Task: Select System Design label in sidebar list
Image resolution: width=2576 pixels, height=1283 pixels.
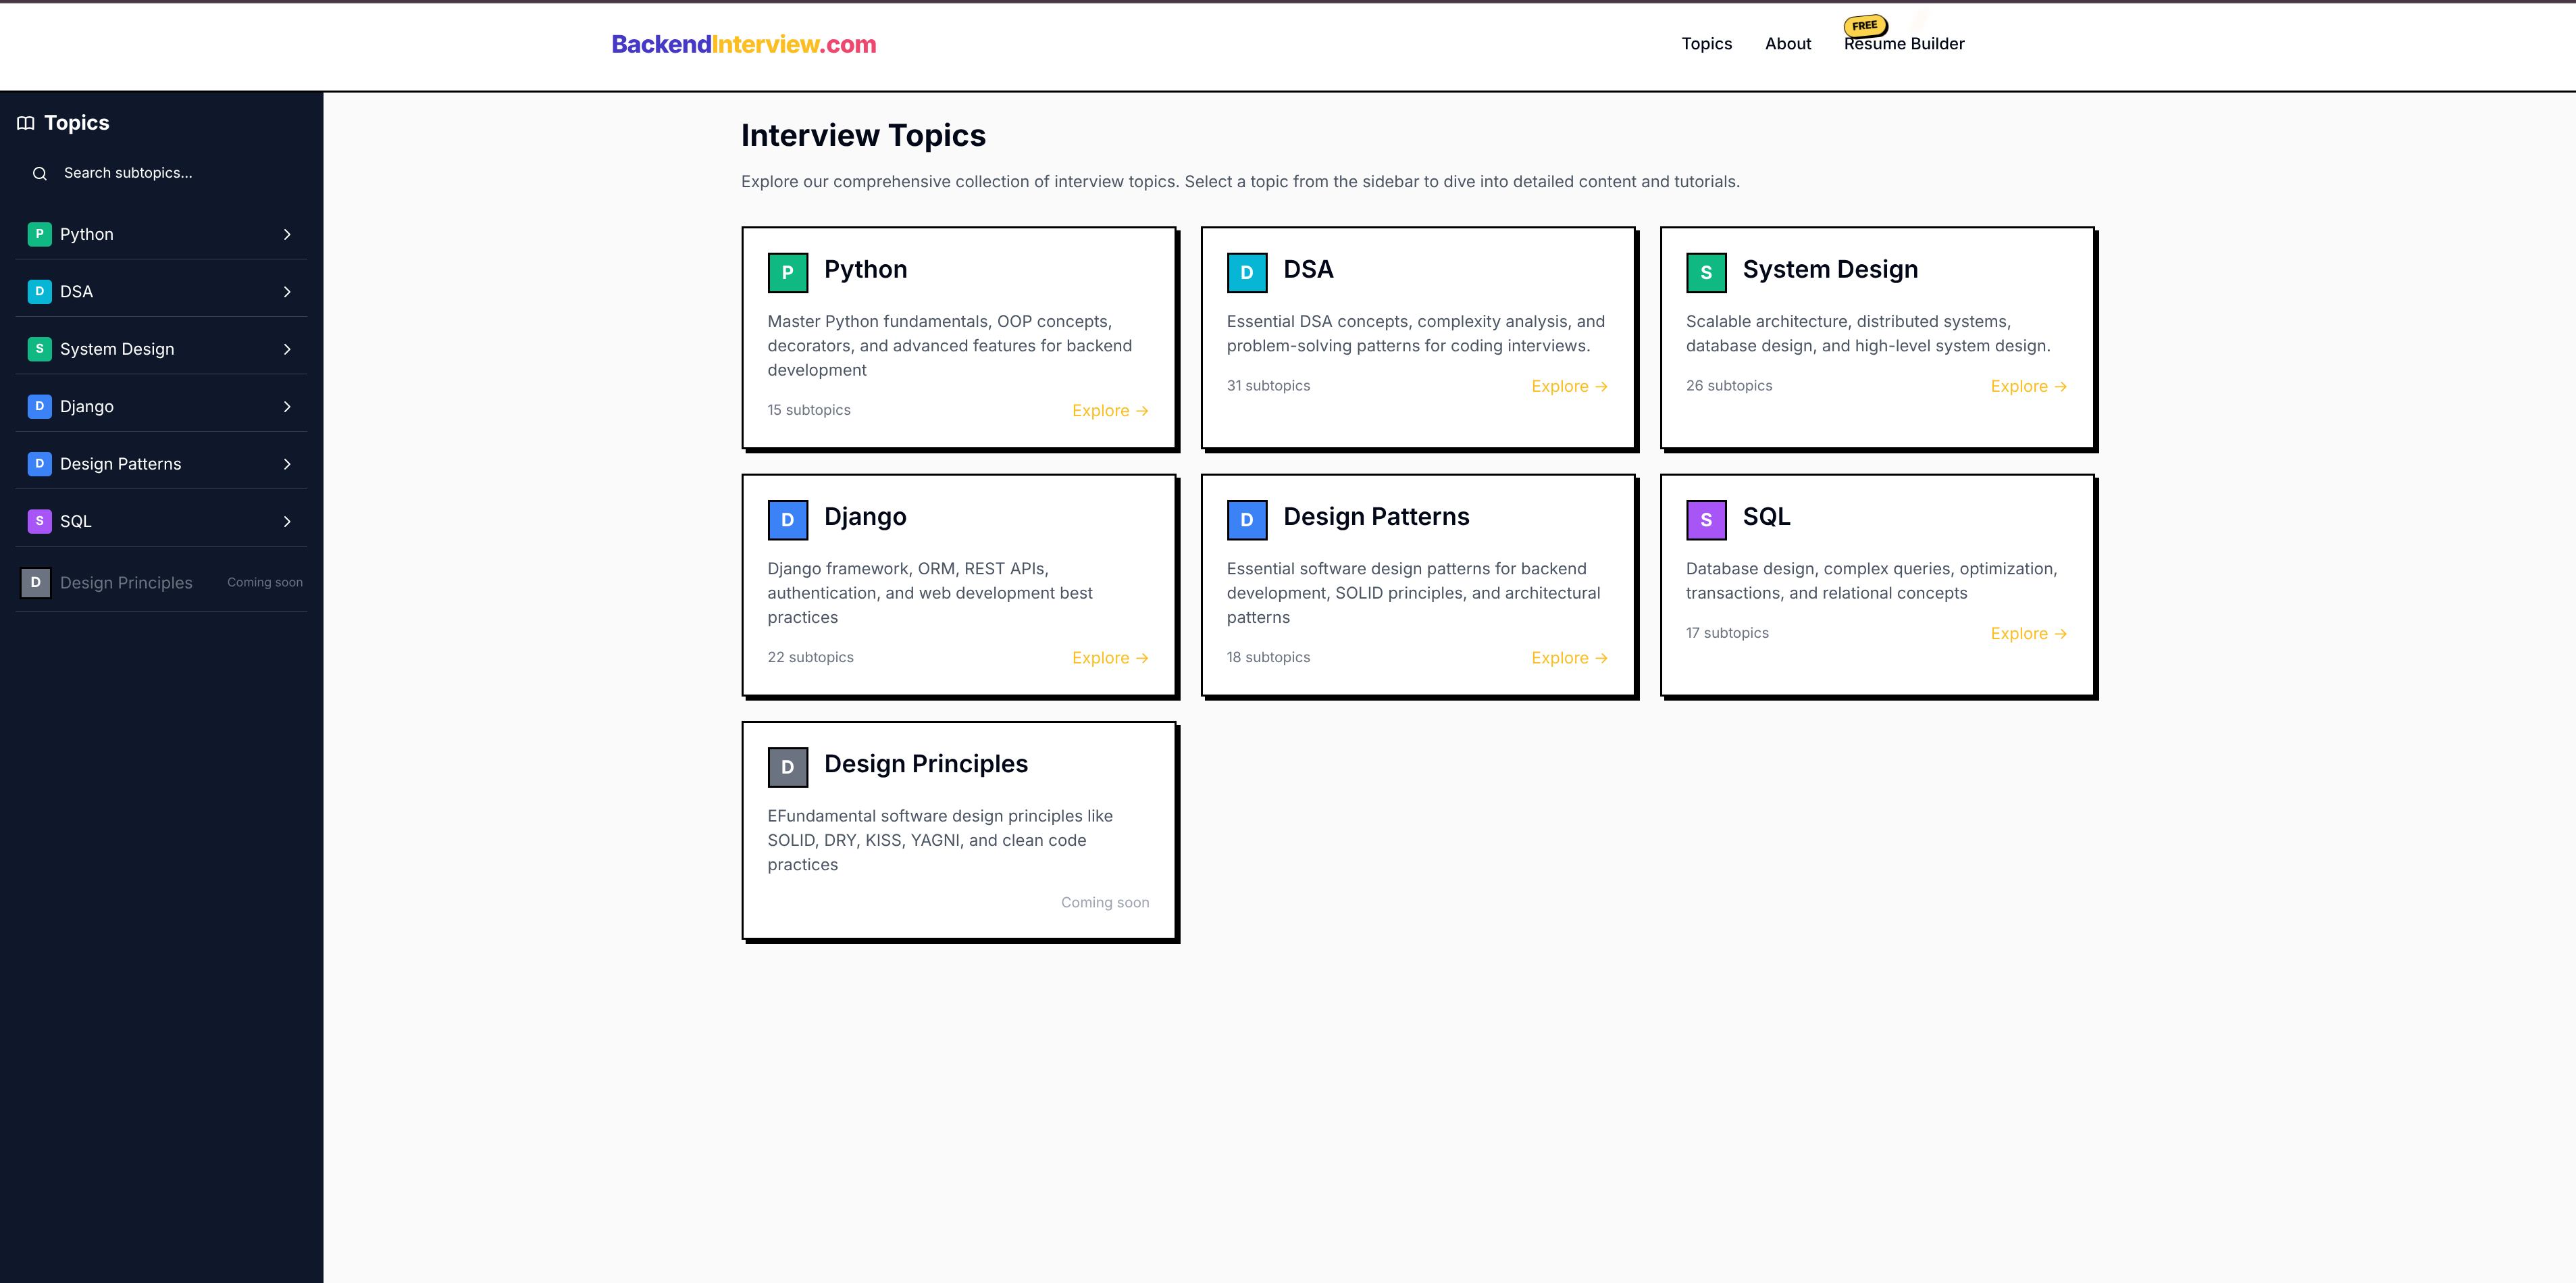Action: (117, 349)
